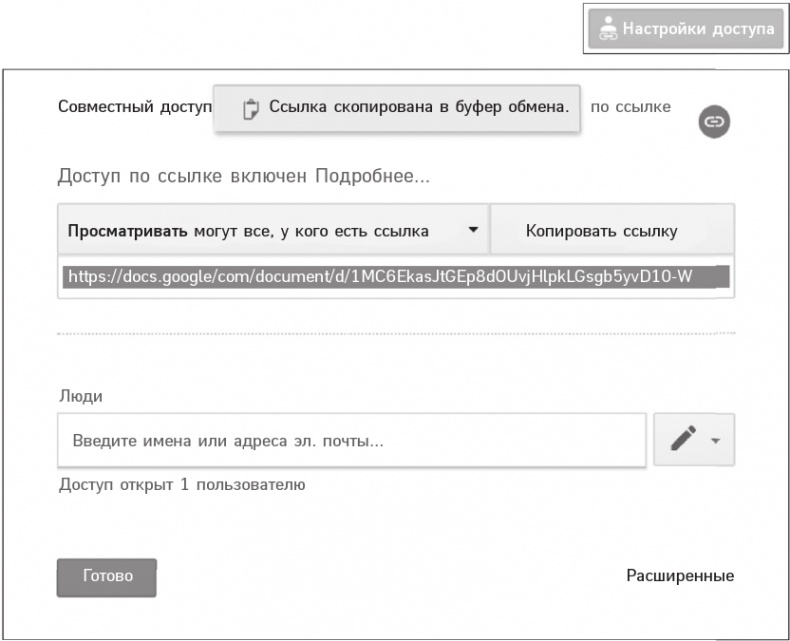The height and width of the screenshot is (641, 790).
Task: Select the docs.google.com share URL field
Action: pos(395,276)
